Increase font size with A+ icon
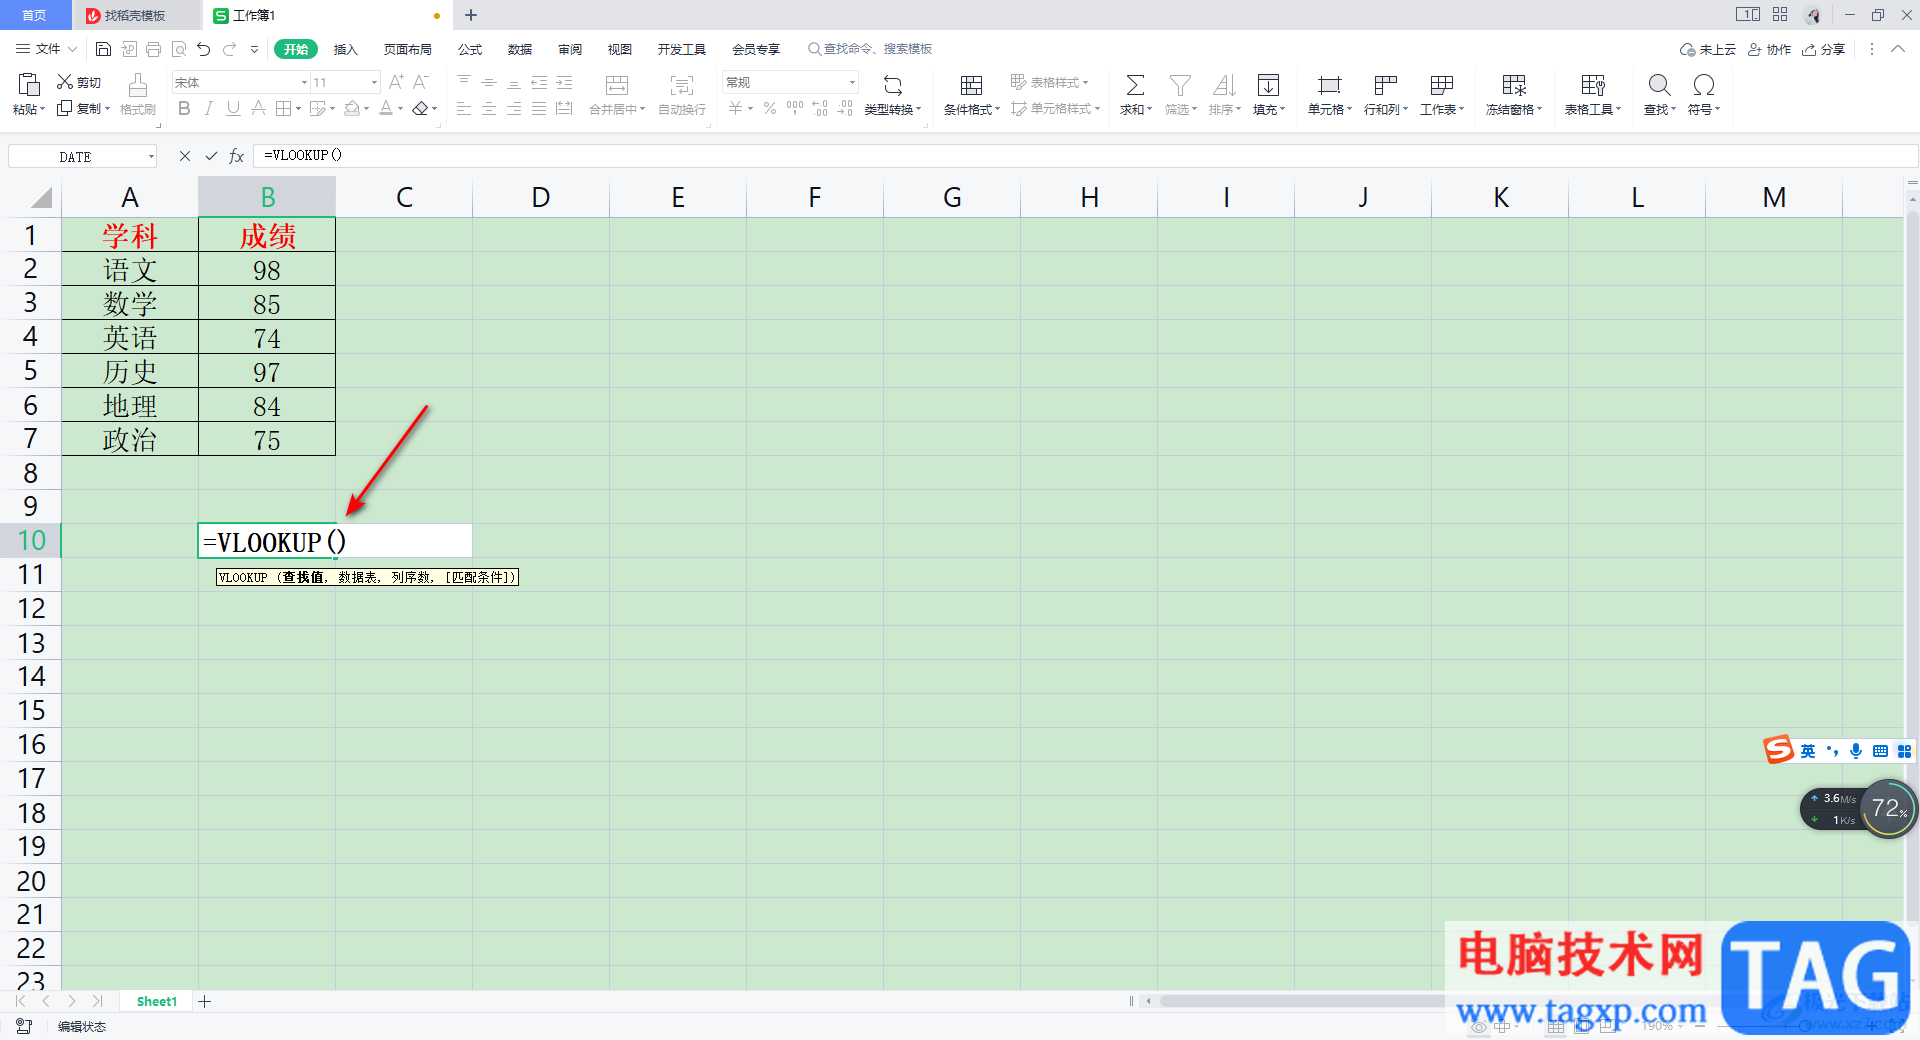The width and height of the screenshot is (1920, 1040). [396, 82]
